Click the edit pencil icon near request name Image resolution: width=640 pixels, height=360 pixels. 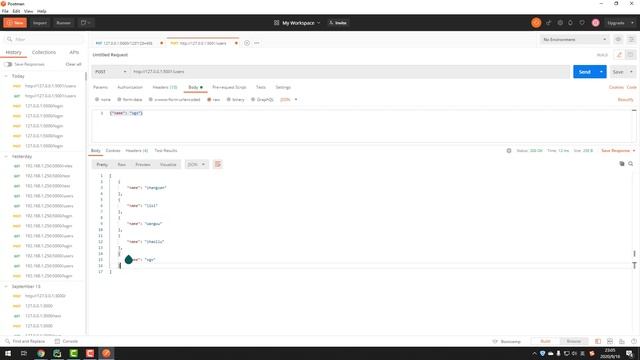click(x=619, y=55)
